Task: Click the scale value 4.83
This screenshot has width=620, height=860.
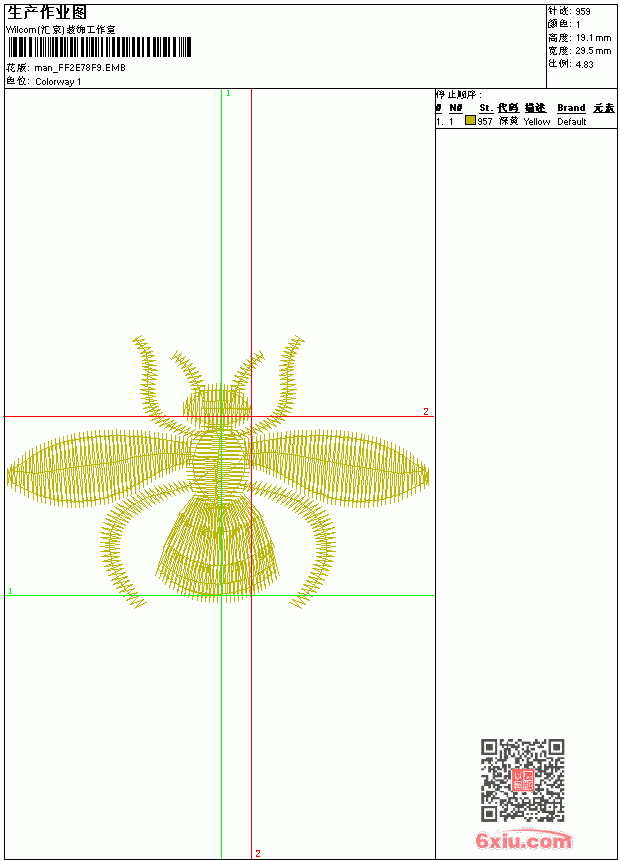Action: pyautogui.click(x=584, y=64)
